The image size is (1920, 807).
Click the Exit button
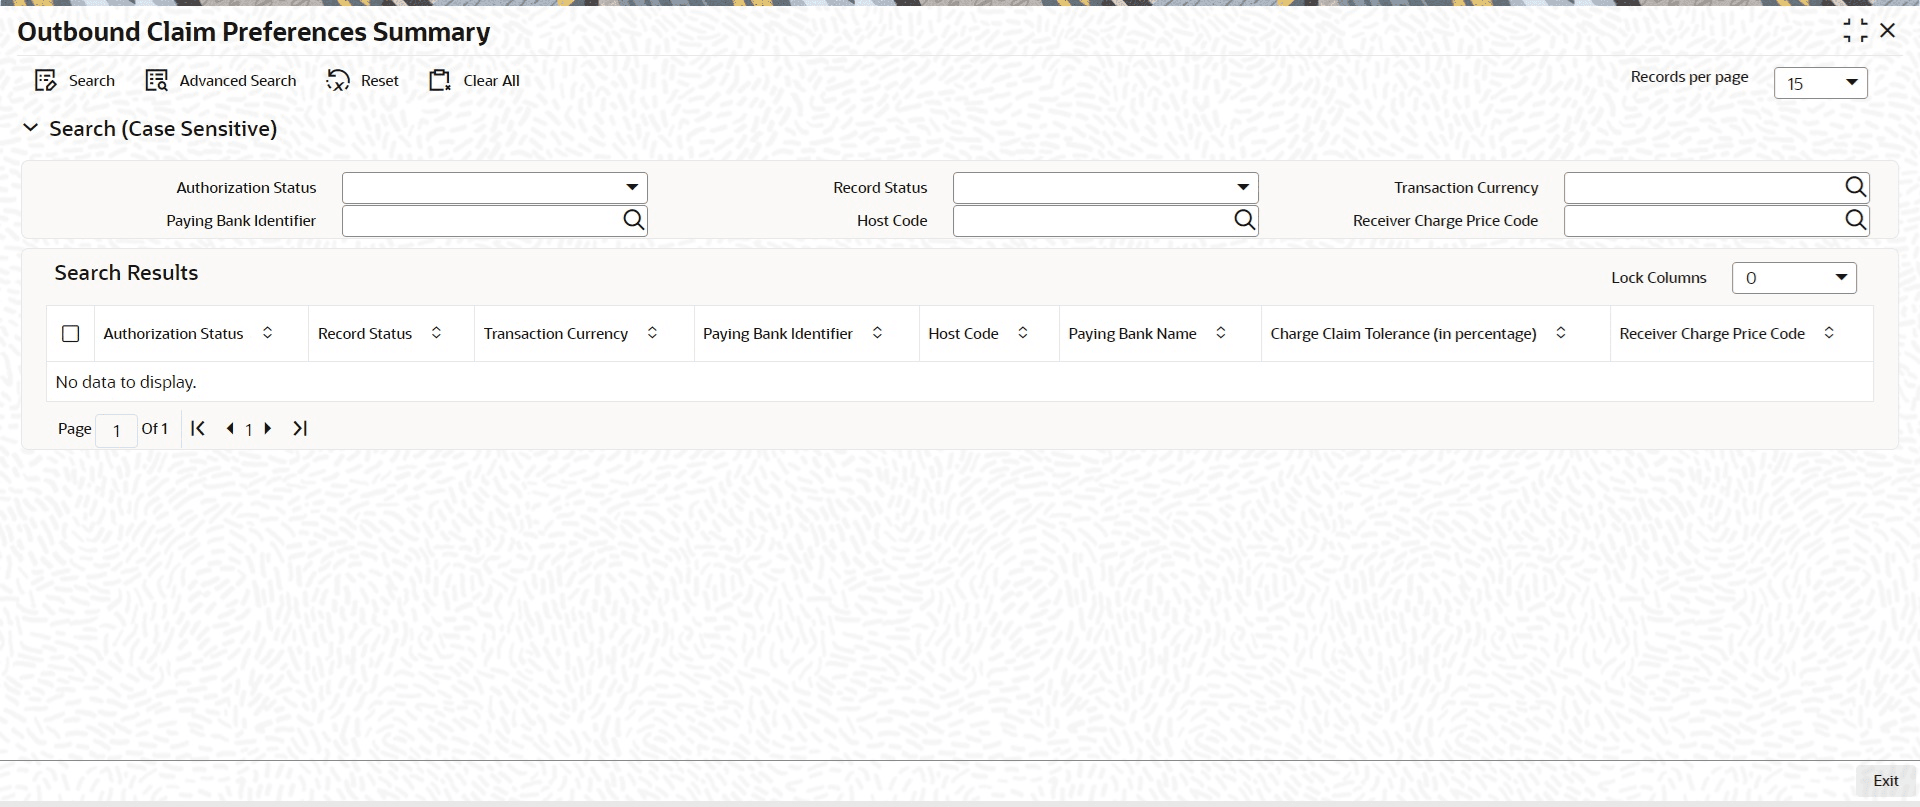pyautogui.click(x=1885, y=781)
